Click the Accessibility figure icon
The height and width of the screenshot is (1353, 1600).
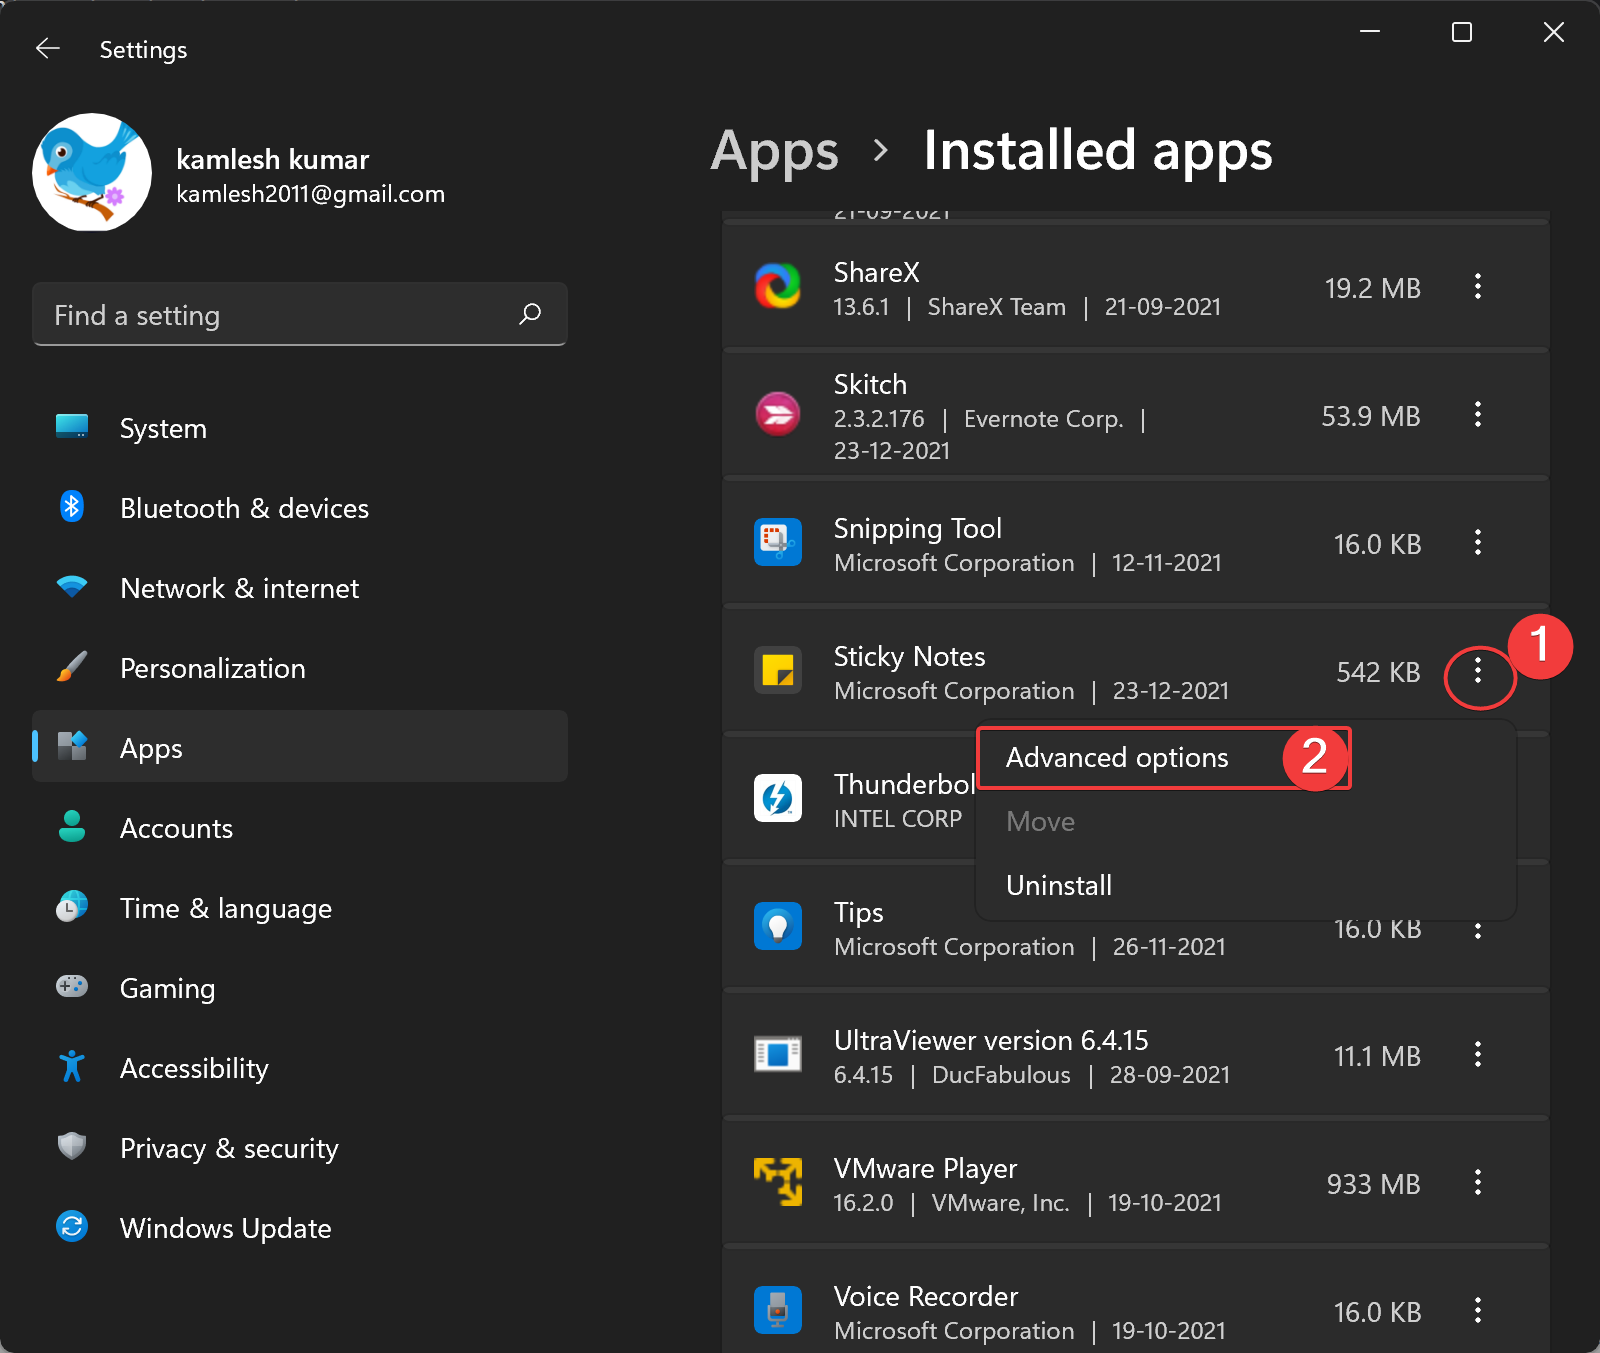(x=72, y=1067)
